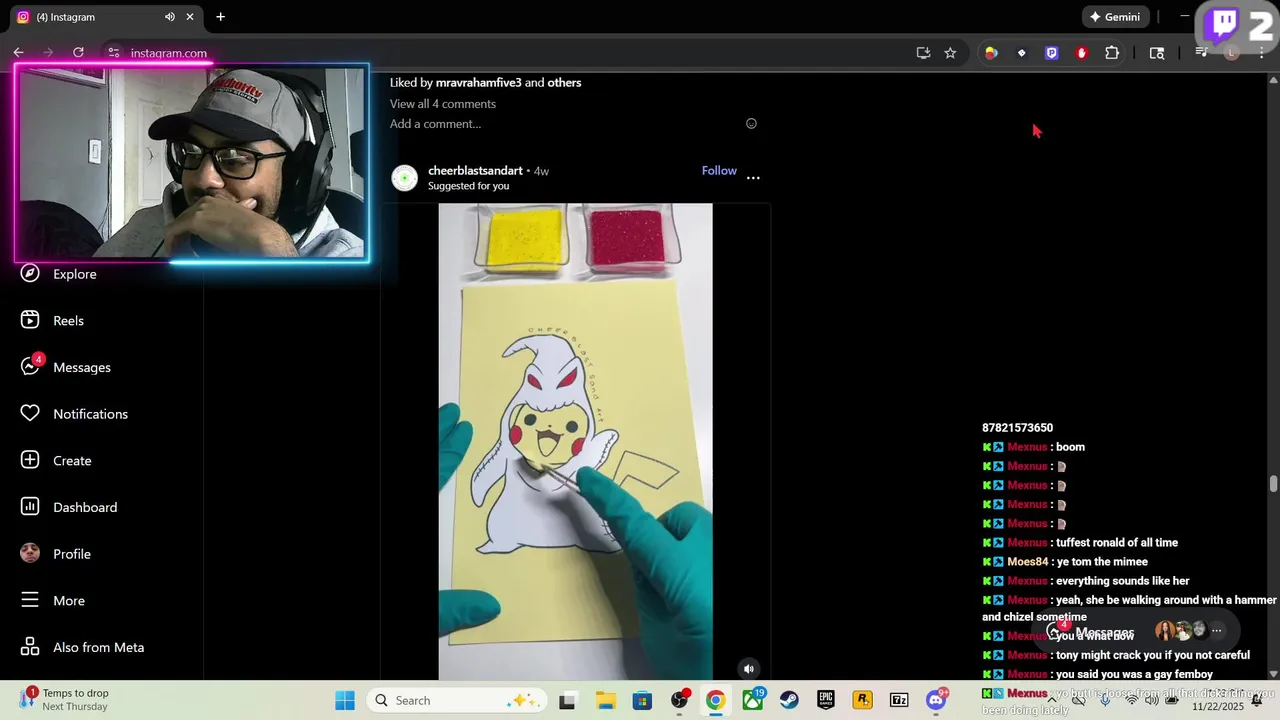The width and height of the screenshot is (1280, 720).
Task: Open emoji picker in comment box
Action: (751, 124)
